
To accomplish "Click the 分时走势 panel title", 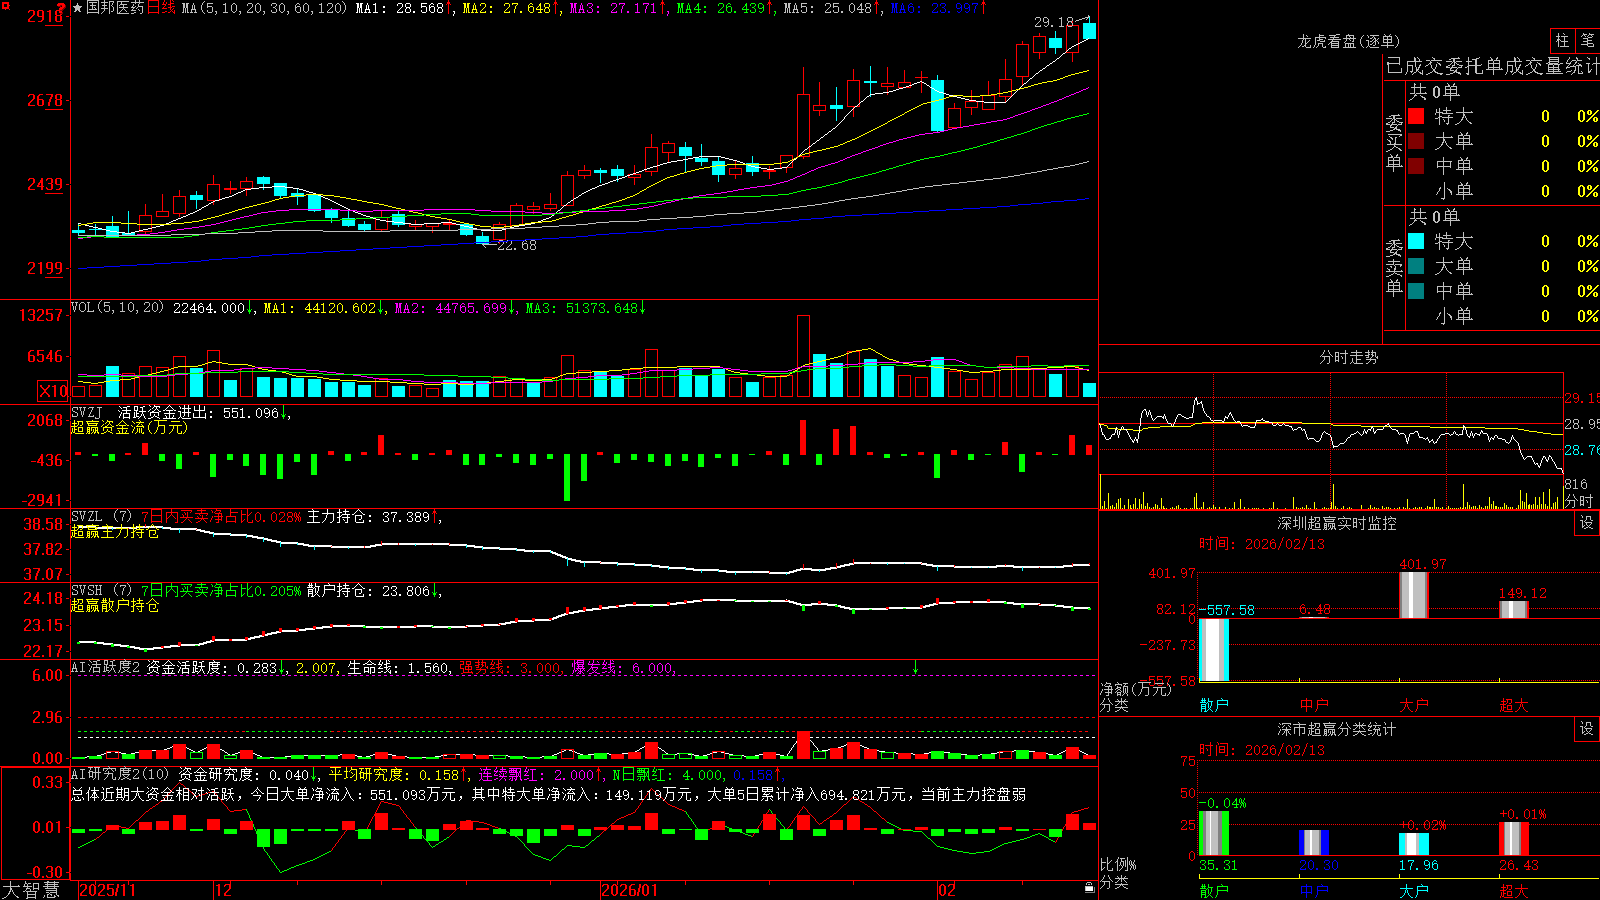I will [x=1348, y=357].
